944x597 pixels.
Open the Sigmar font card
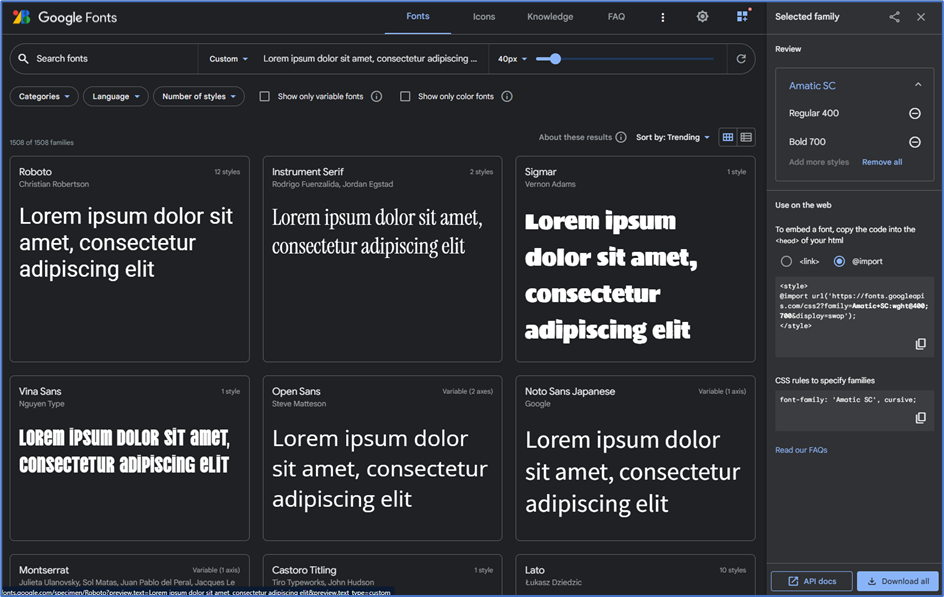(635, 259)
